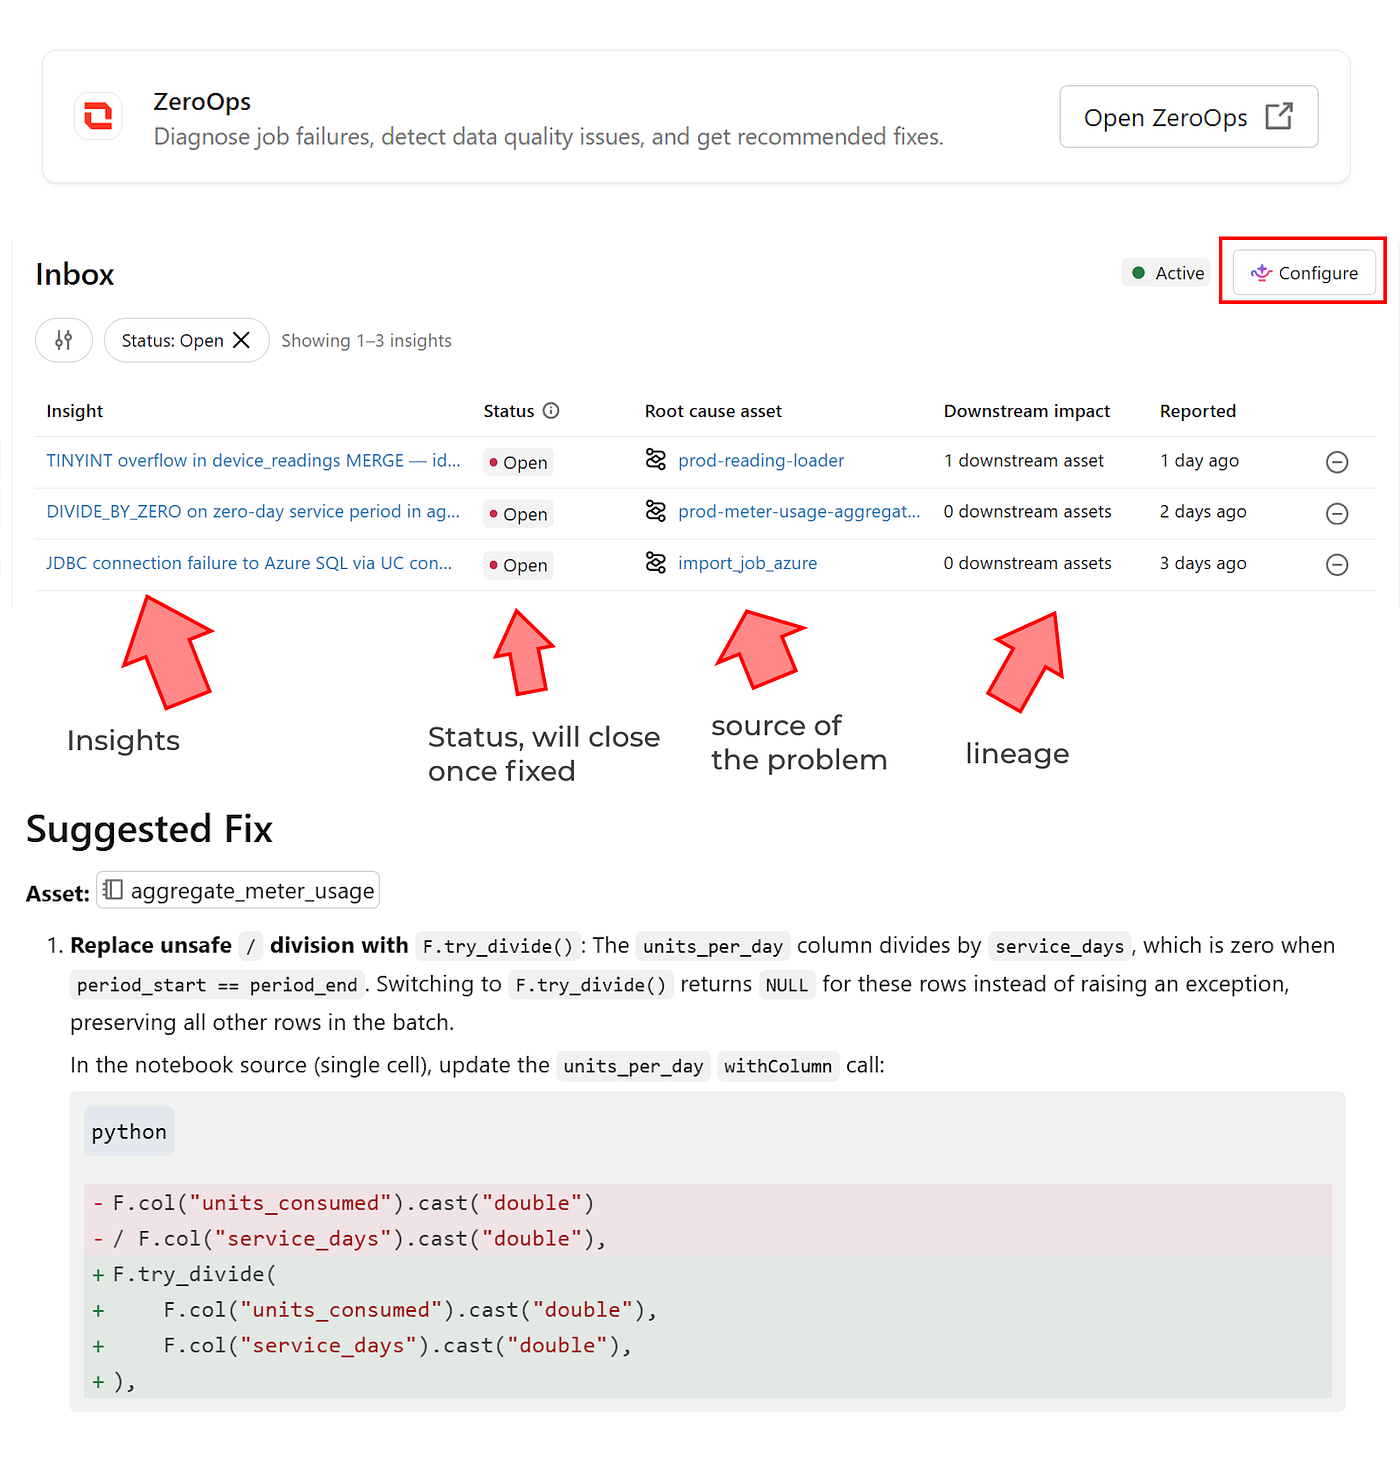Open the Configure button in Inbox

(x=1304, y=273)
